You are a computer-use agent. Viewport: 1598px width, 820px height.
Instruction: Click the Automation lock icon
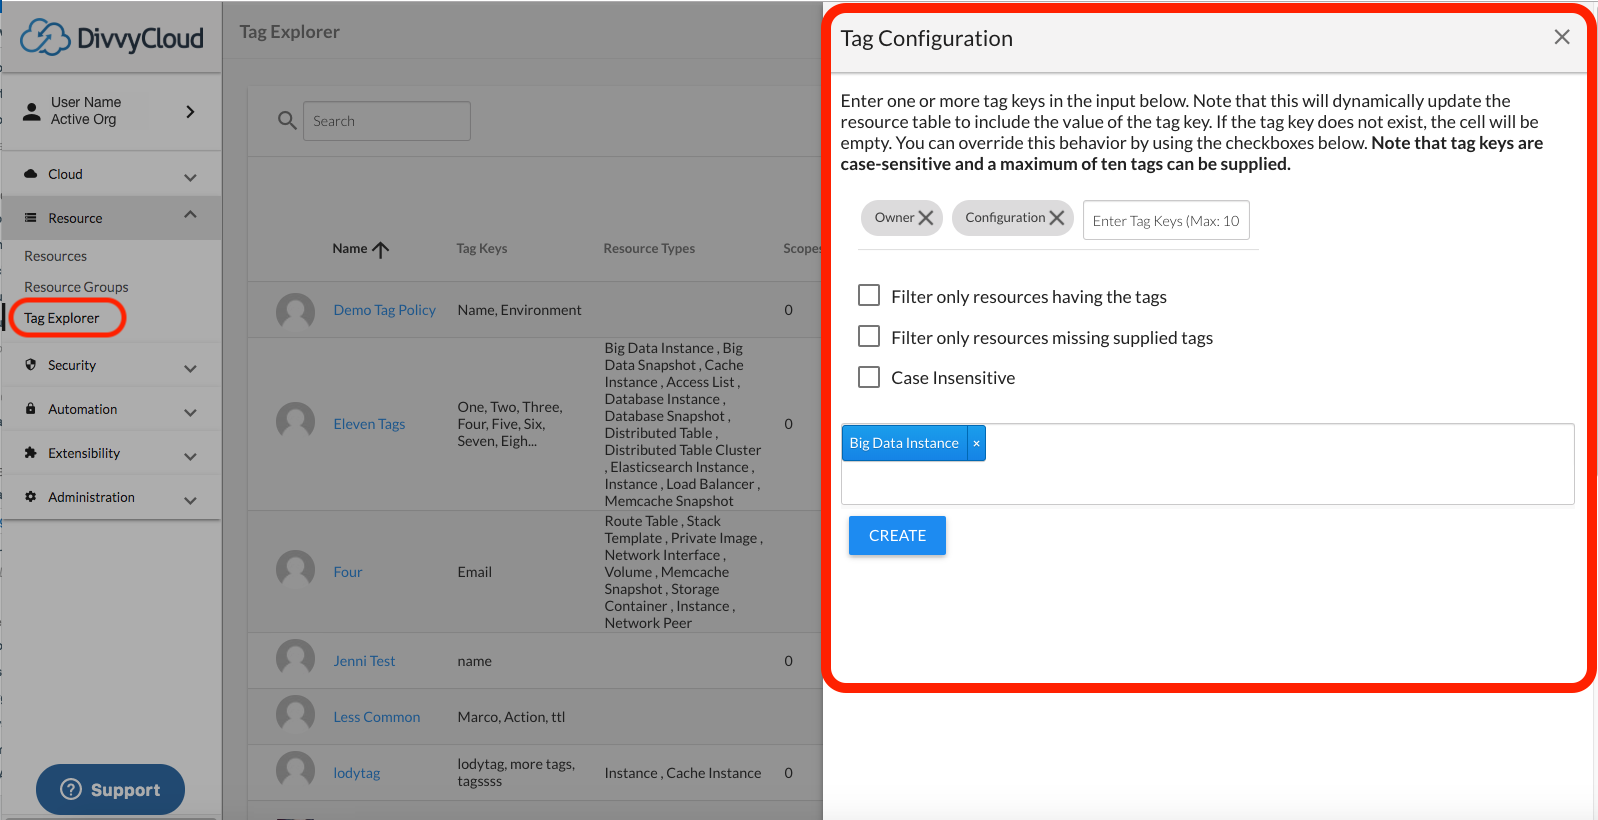[30, 409]
